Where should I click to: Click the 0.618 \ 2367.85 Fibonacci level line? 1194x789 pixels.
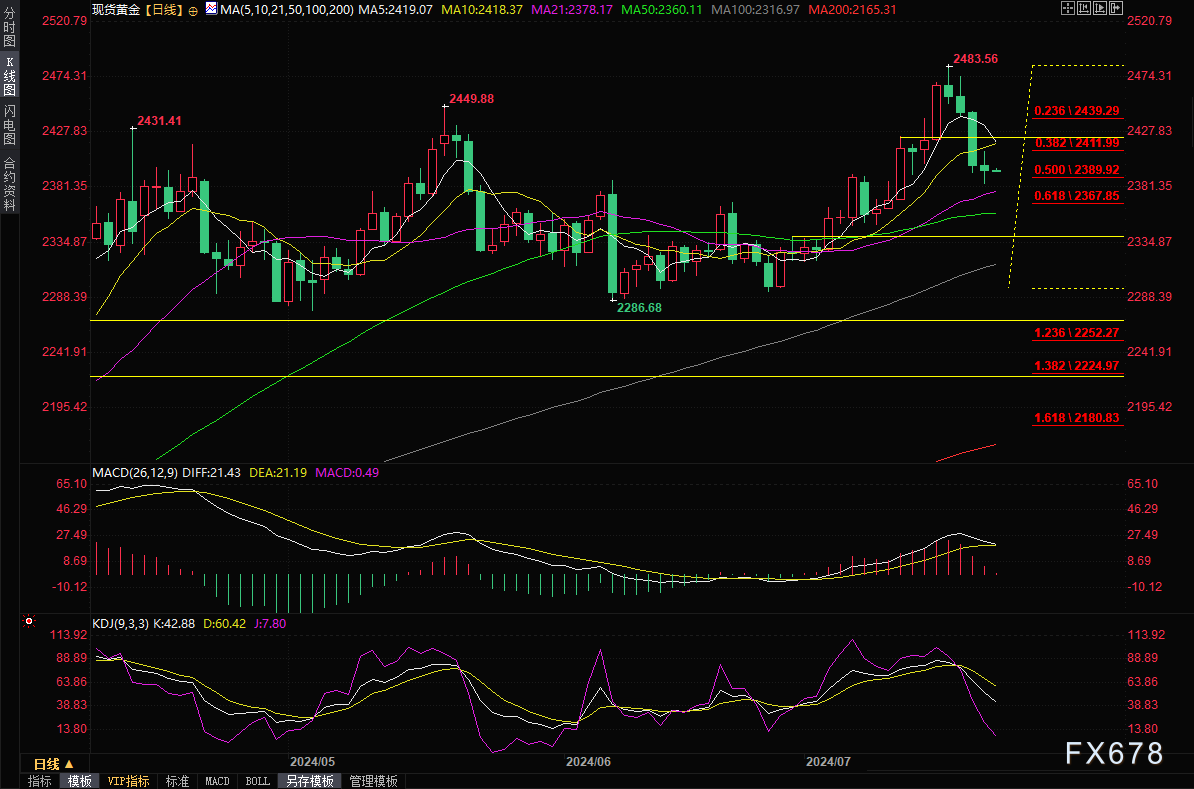tap(1076, 196)
